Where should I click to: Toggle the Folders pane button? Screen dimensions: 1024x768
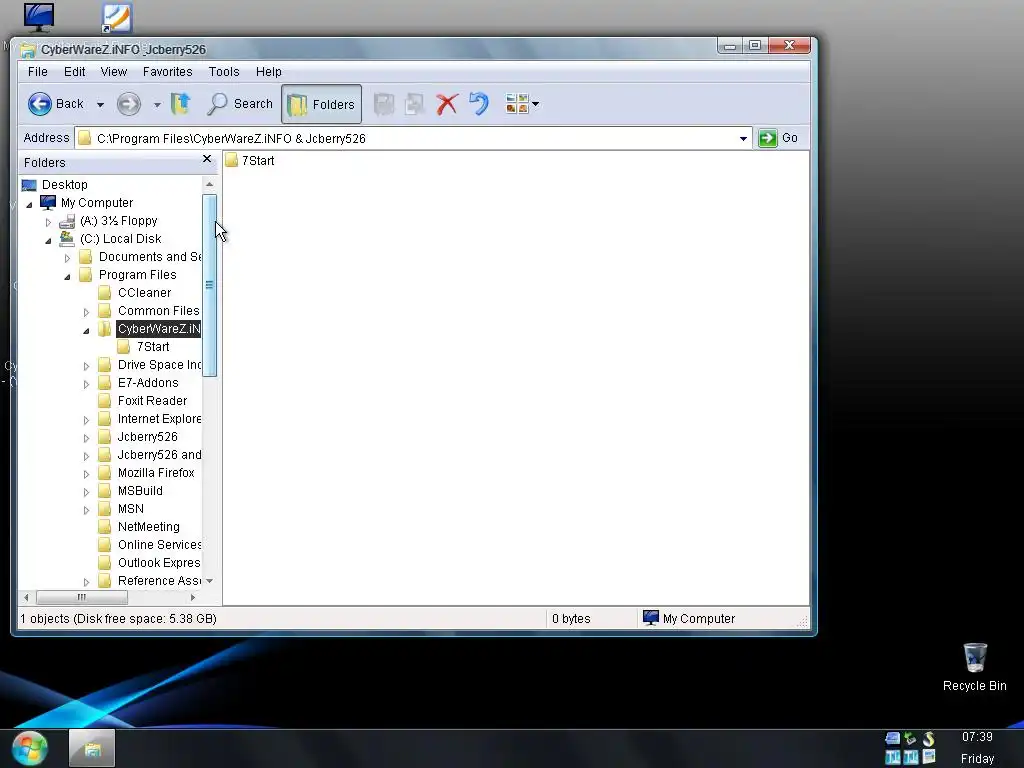click(321, 104)
